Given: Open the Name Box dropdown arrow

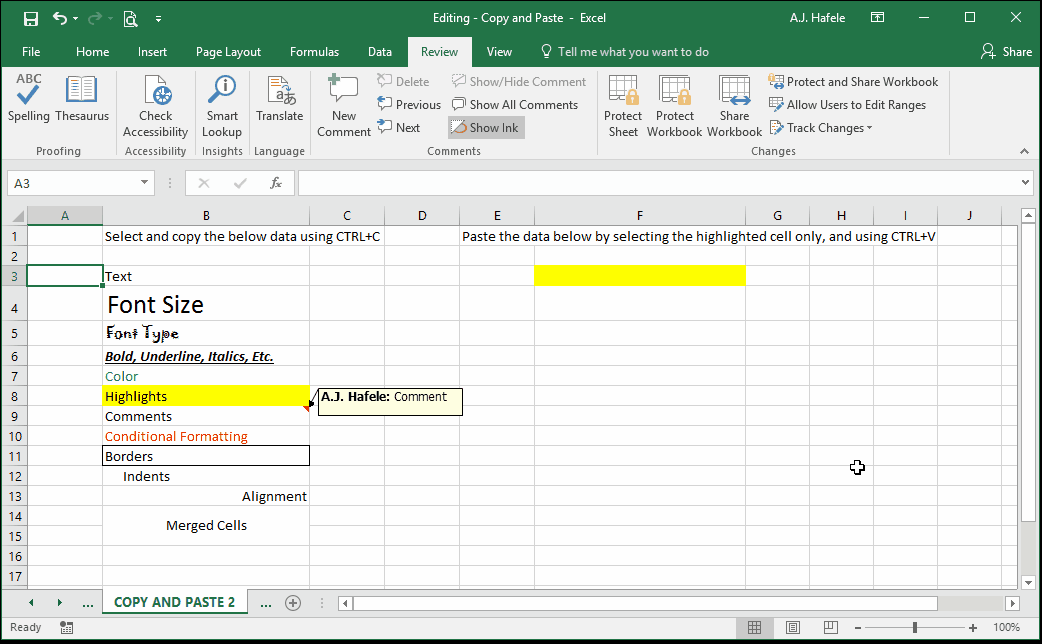Looking at the screenshot, I should [x=144, y=183].
